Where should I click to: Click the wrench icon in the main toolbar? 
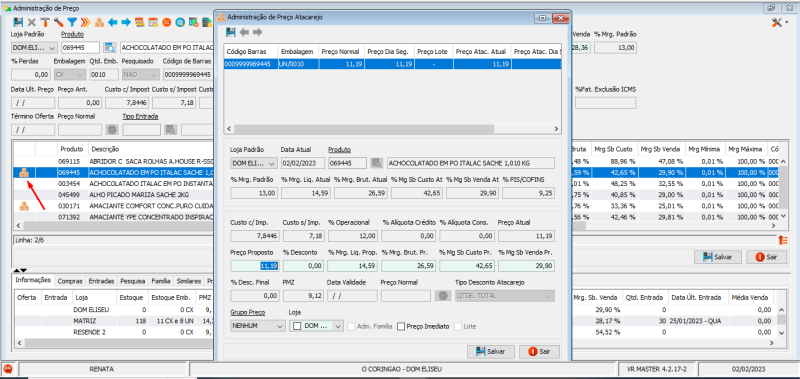pos(58,22)
